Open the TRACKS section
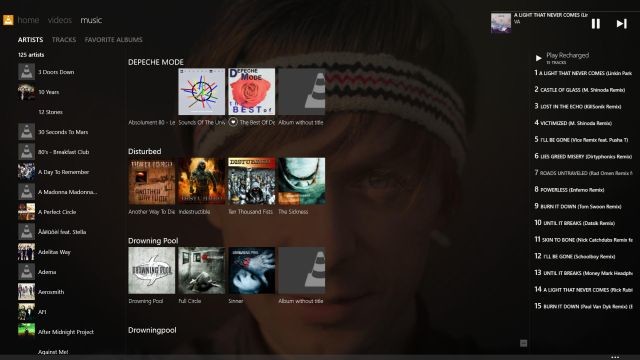This screenshot has width=640, height=360. click(64, 40)
